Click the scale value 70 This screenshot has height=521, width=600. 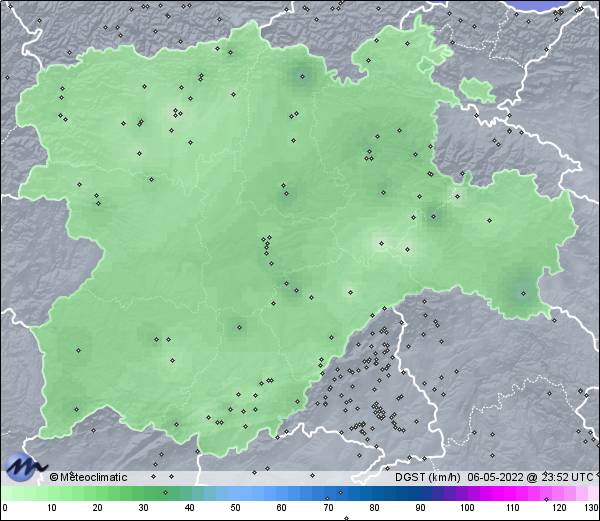point(328,508)
